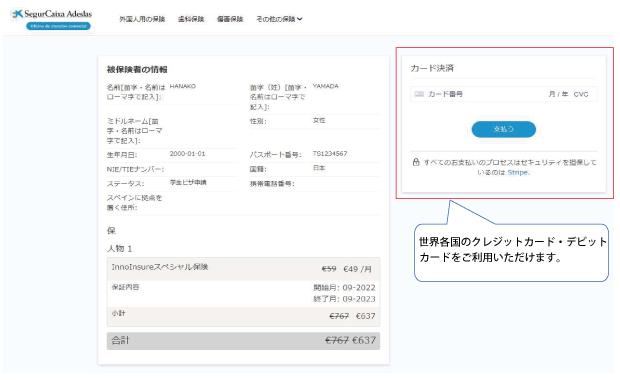Click the 合計 total row
Viewport: 620px width, 380px height.
243,341
